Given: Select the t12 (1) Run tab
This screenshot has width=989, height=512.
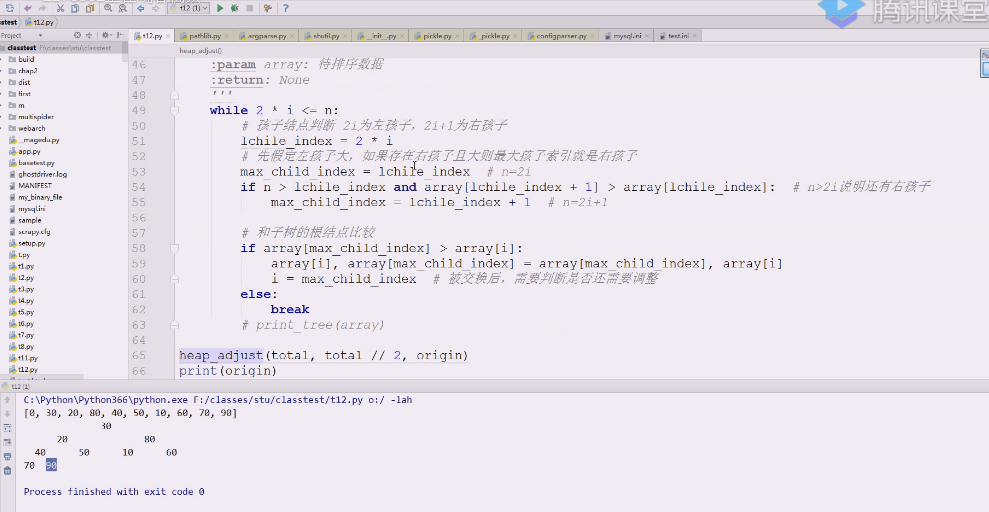Looking at the screenshot, I should [17, 386].
